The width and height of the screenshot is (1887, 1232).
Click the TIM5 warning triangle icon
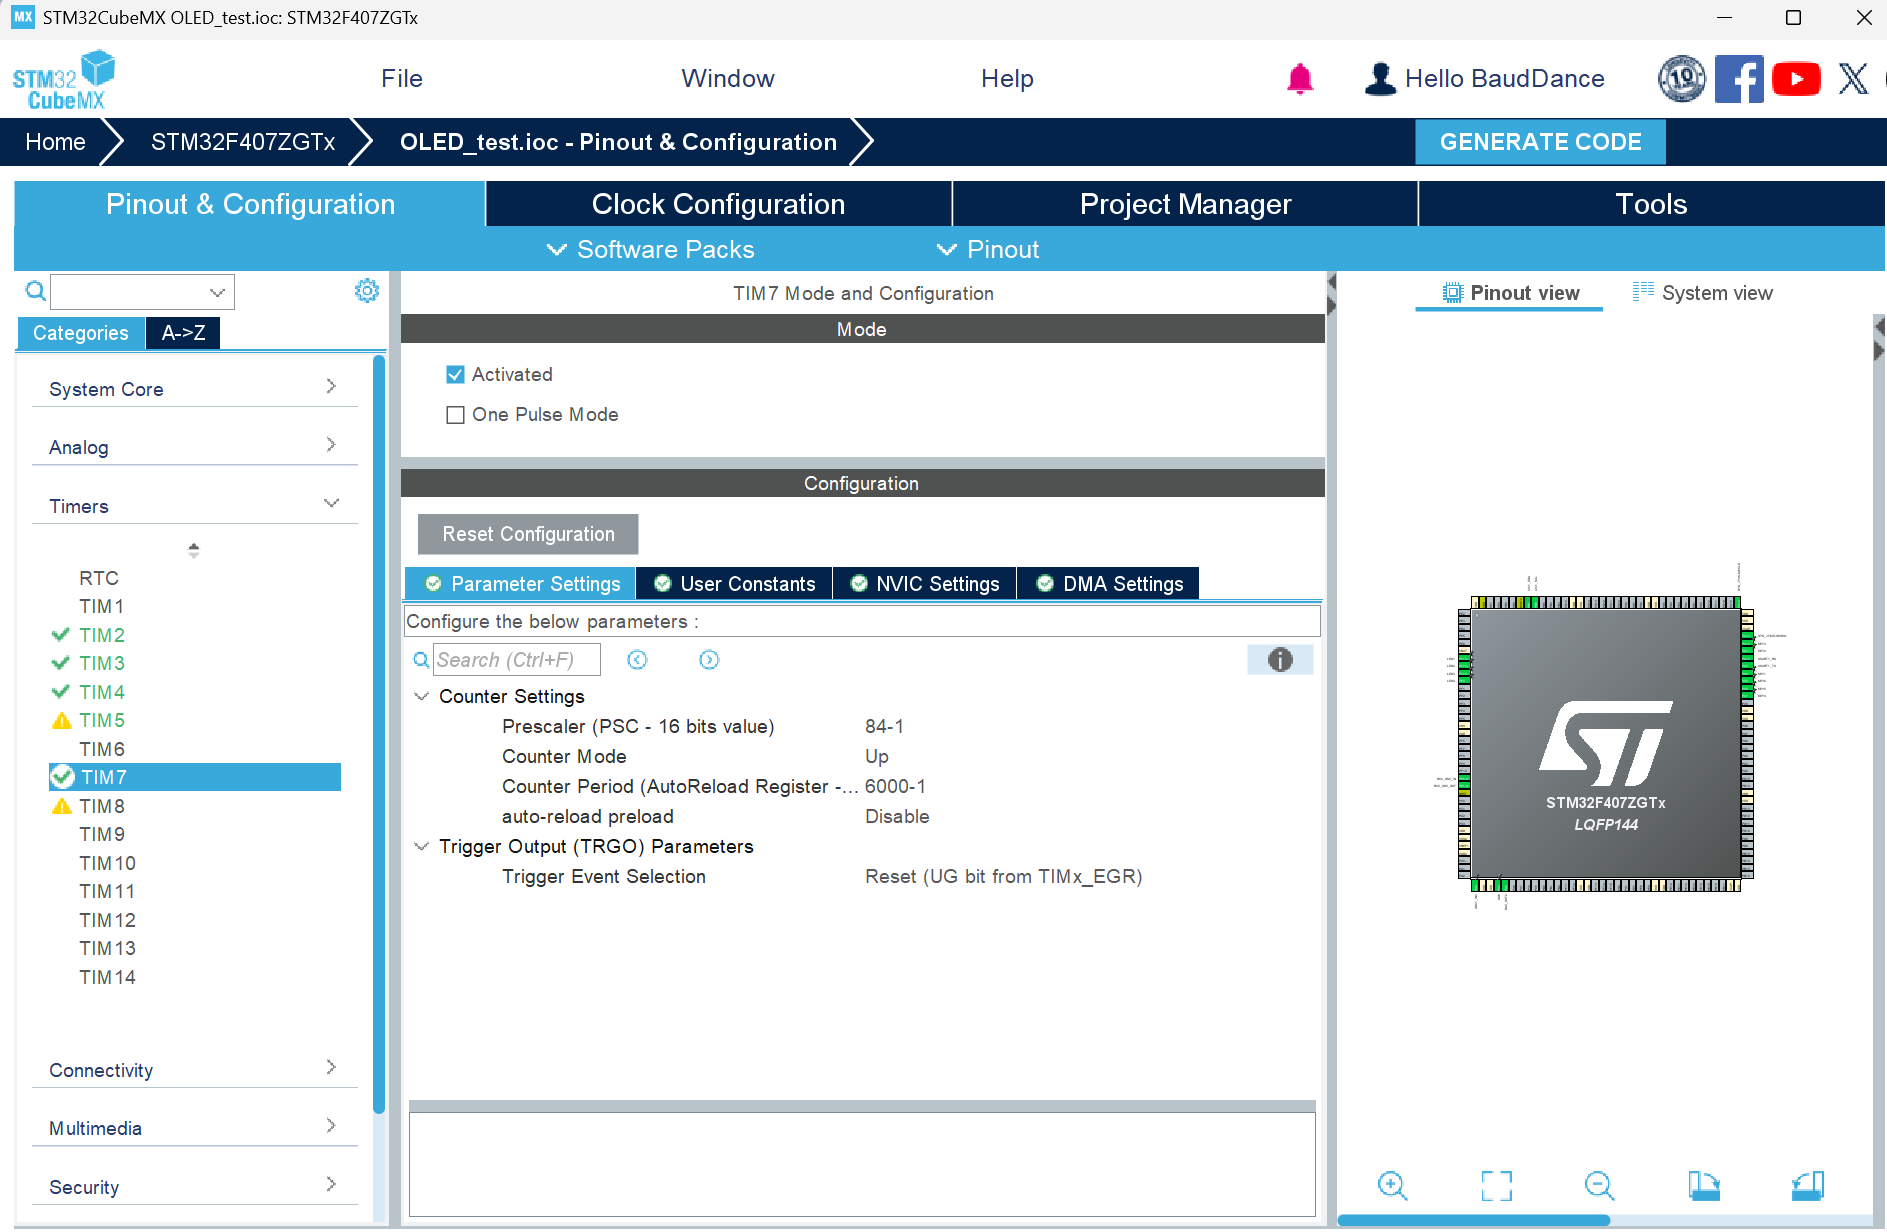tap(61, 720)
